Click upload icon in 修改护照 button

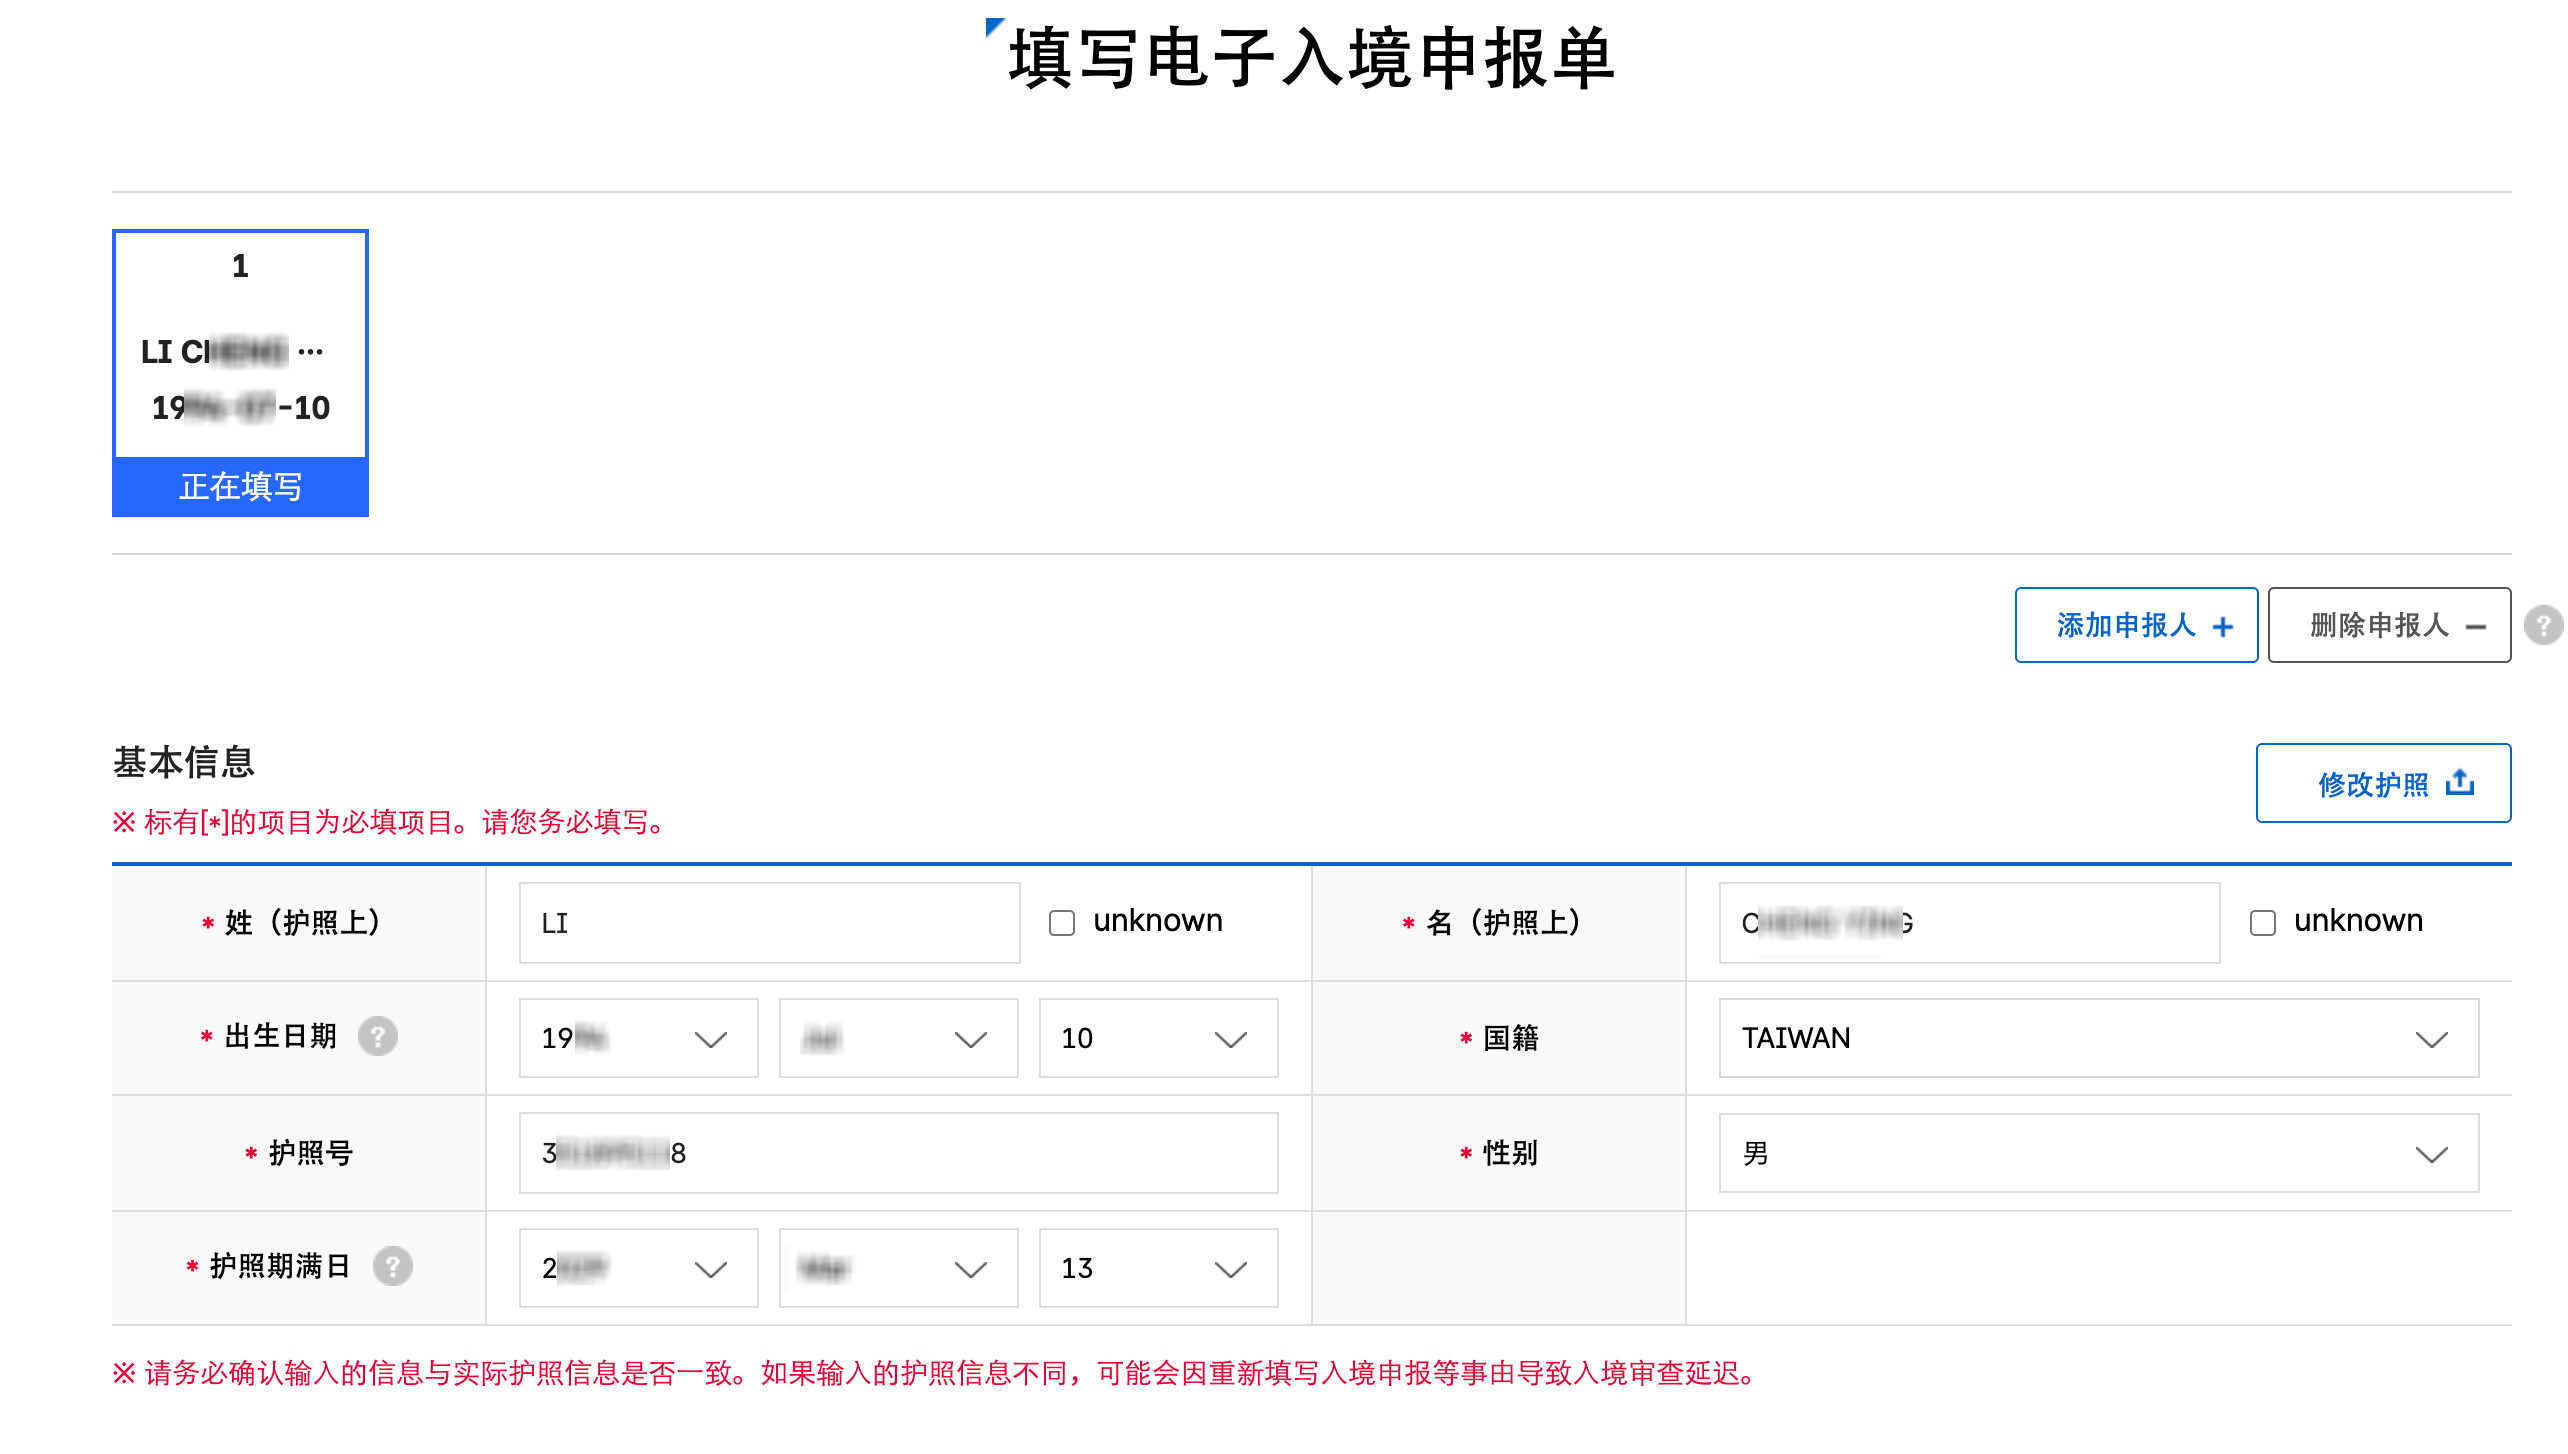pos(2460,783)
